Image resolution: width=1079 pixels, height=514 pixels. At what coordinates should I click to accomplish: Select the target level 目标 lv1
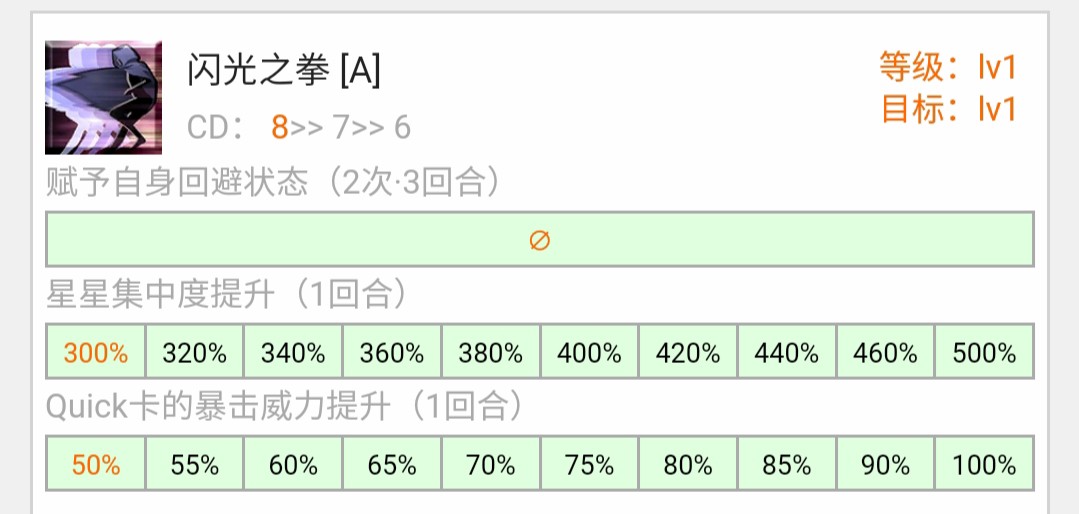947,108
